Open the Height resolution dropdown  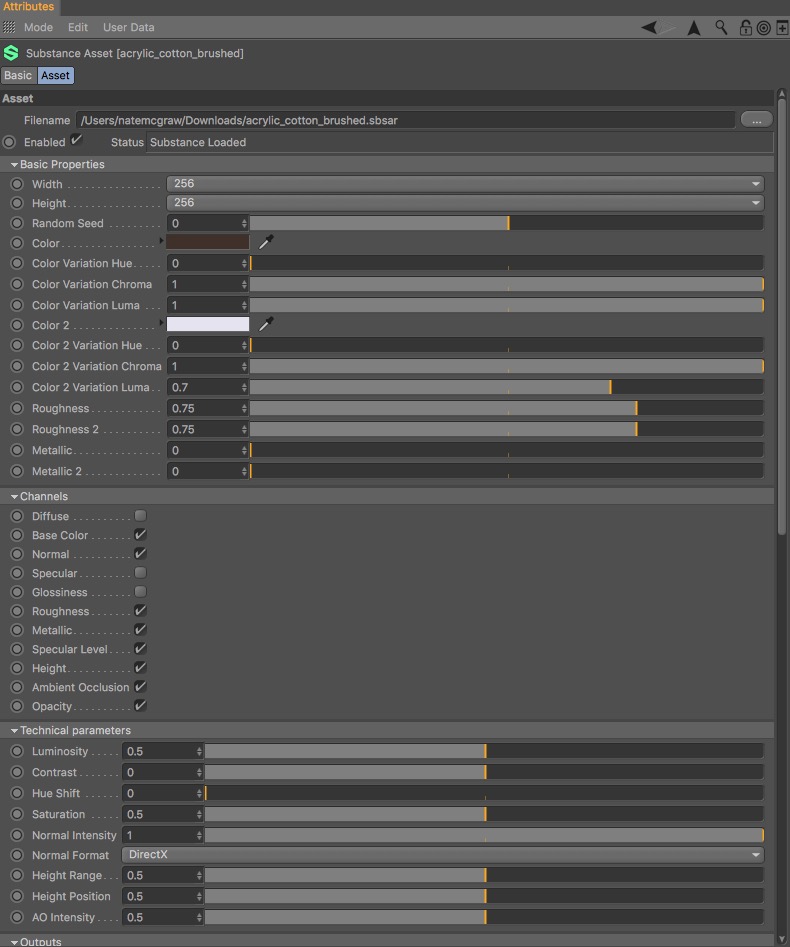[465, 203]
